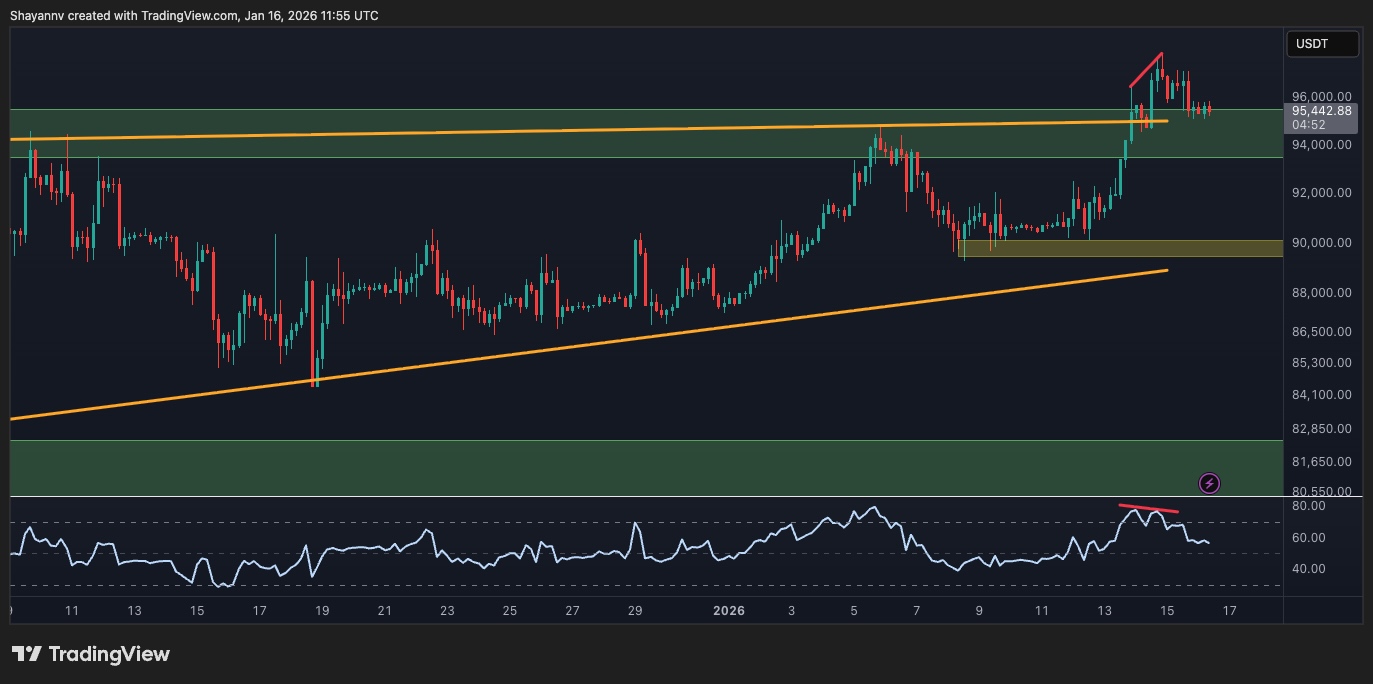This screenshot has width=1373, height=684.
Task: Click the 96,000.00 price axis label
Action: 1321,97
